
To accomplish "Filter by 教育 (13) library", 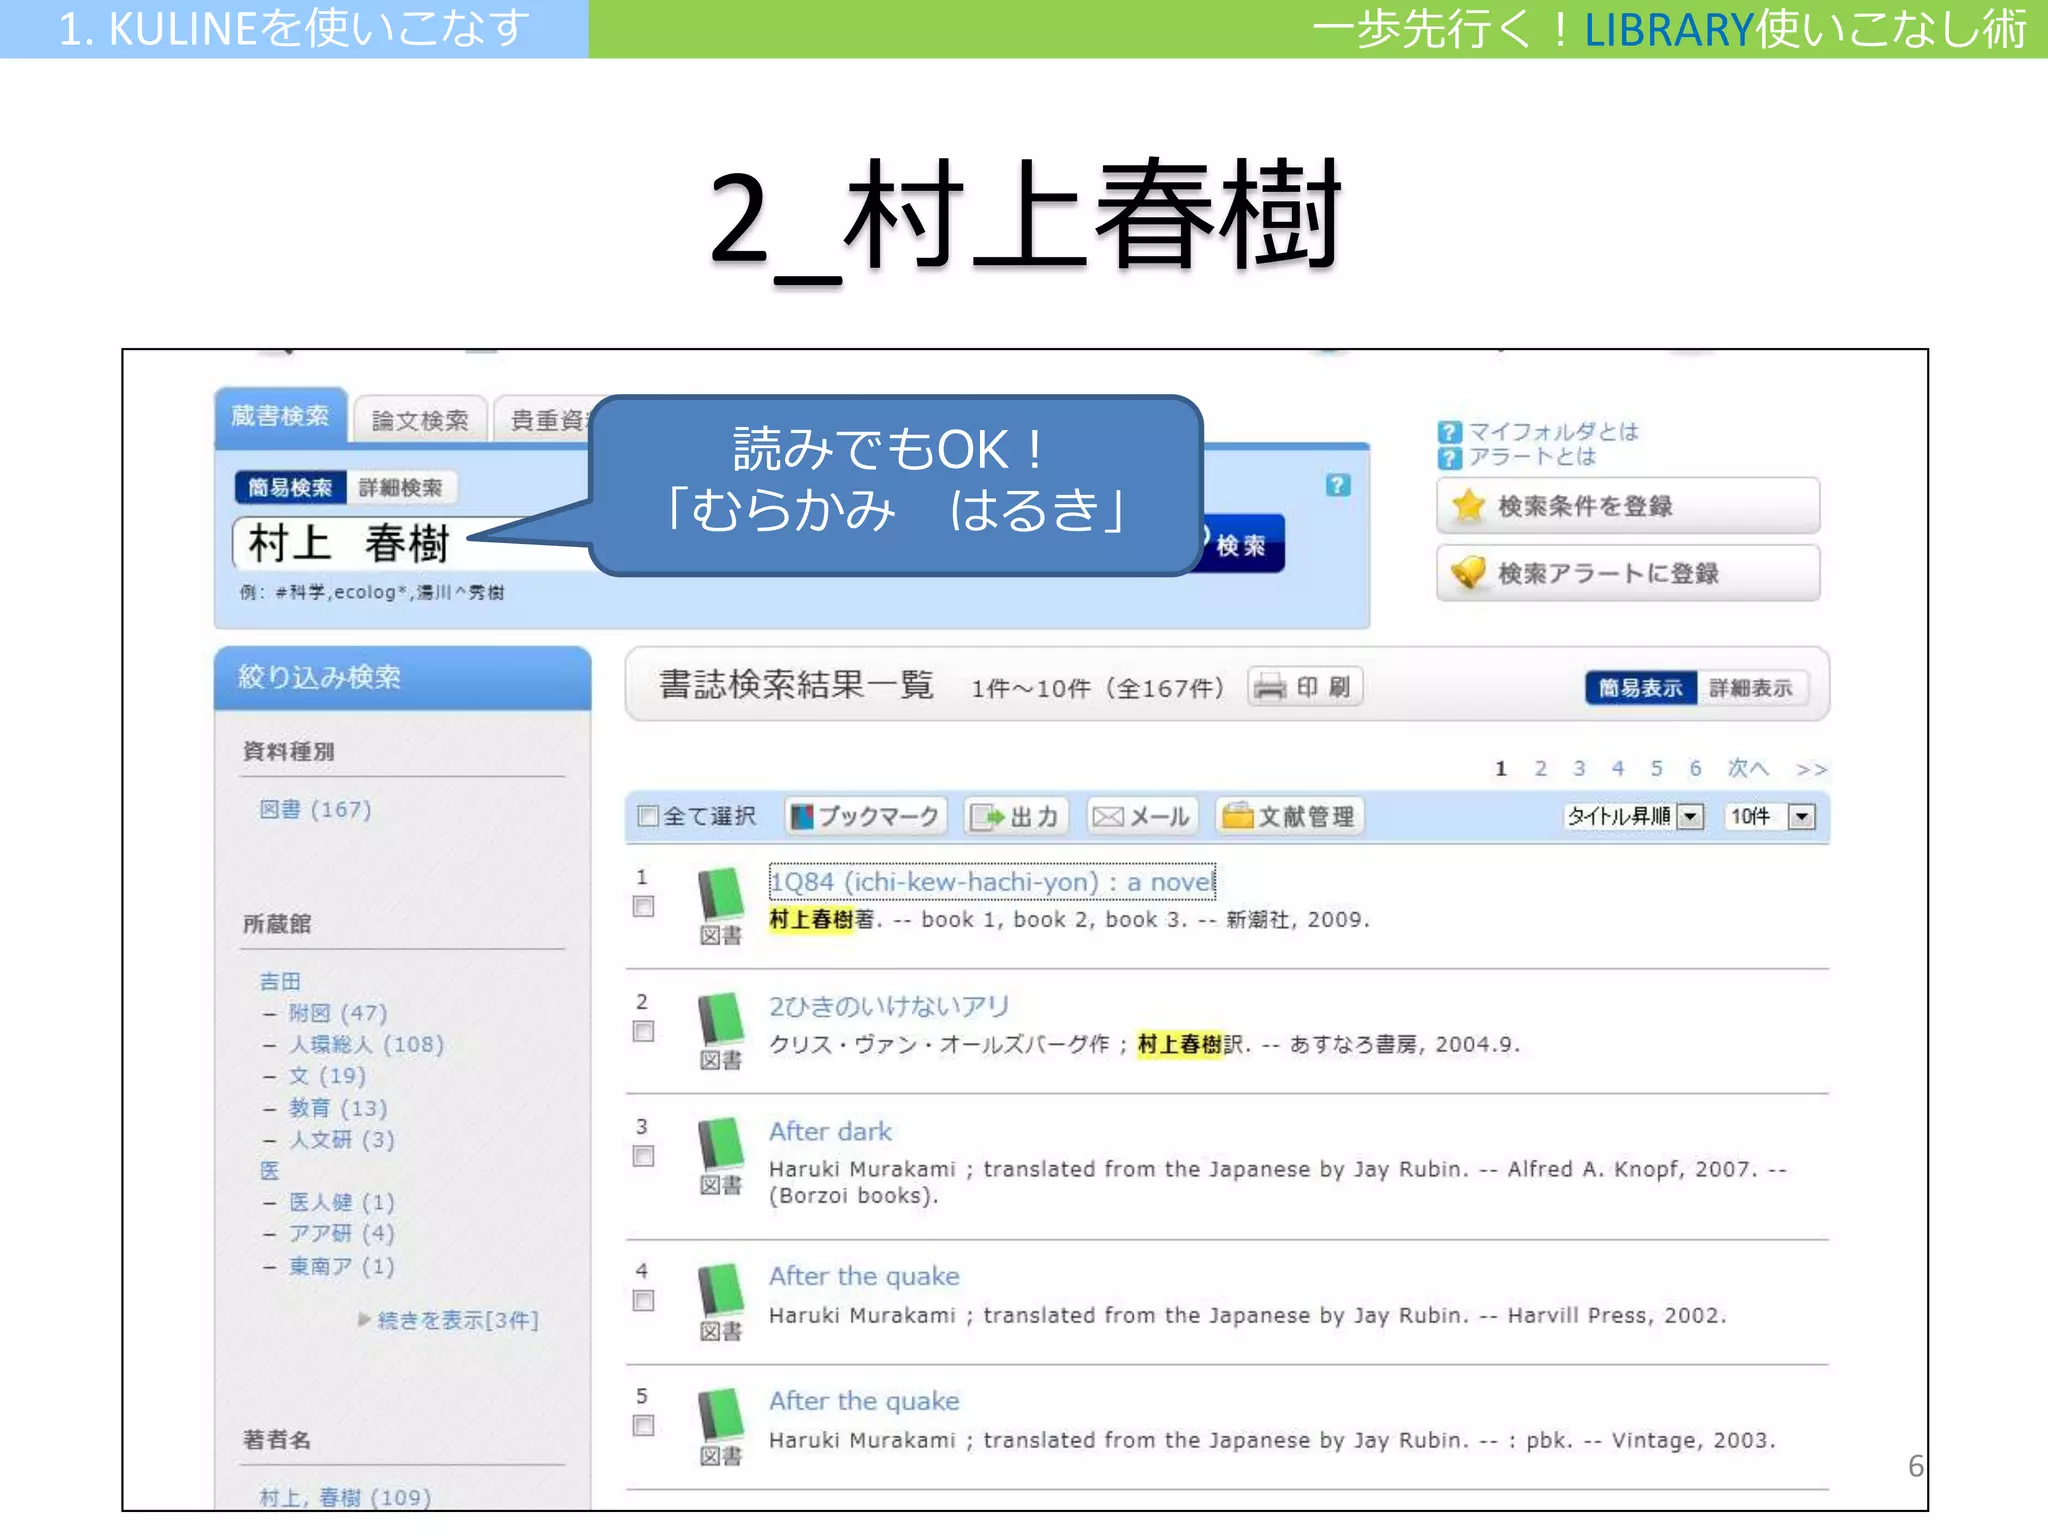I will [338, 1108].
